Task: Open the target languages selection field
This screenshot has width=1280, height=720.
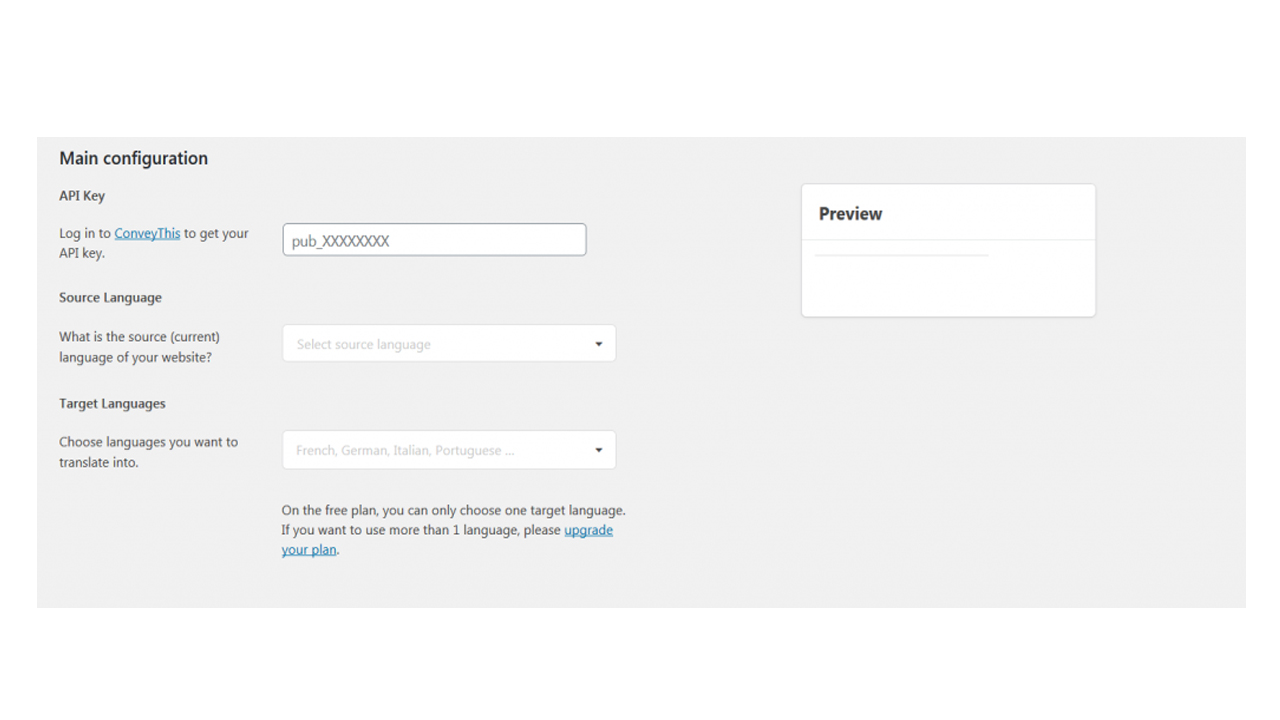Action: pyautogui.click(x=449, y=450)
